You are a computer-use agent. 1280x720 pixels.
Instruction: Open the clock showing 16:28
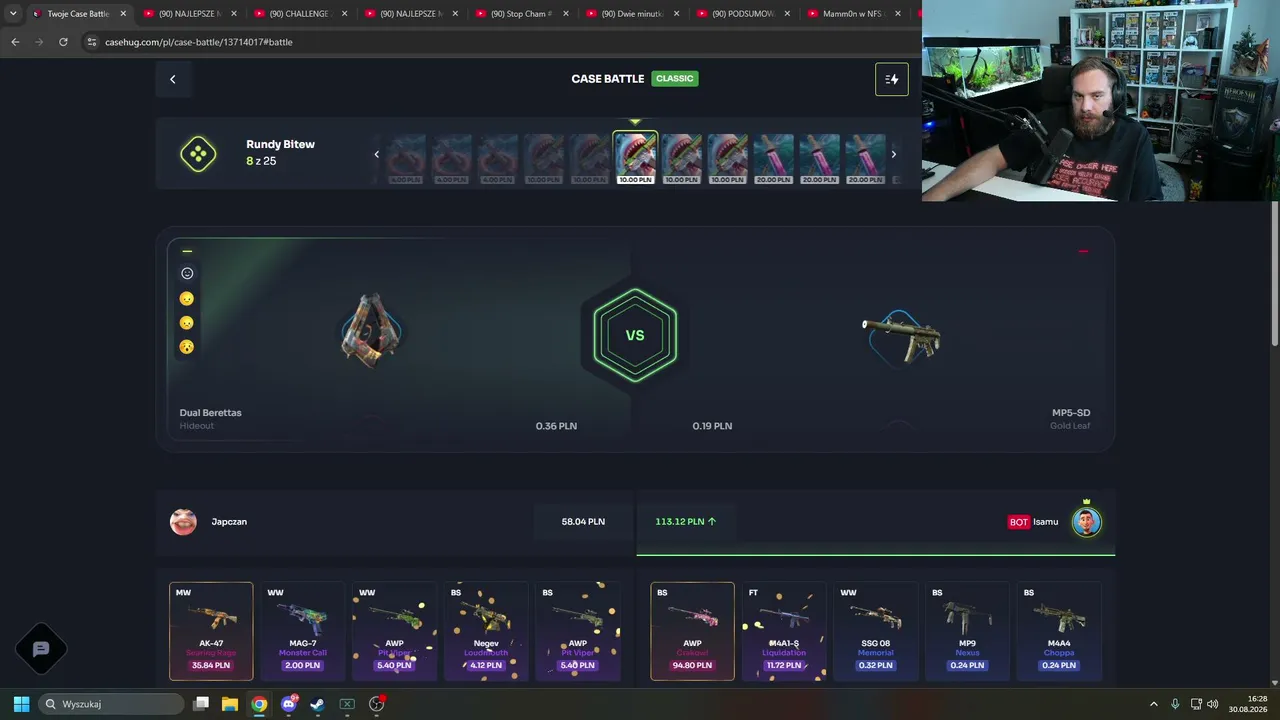pyautogui.click(x=1248, y=704)
